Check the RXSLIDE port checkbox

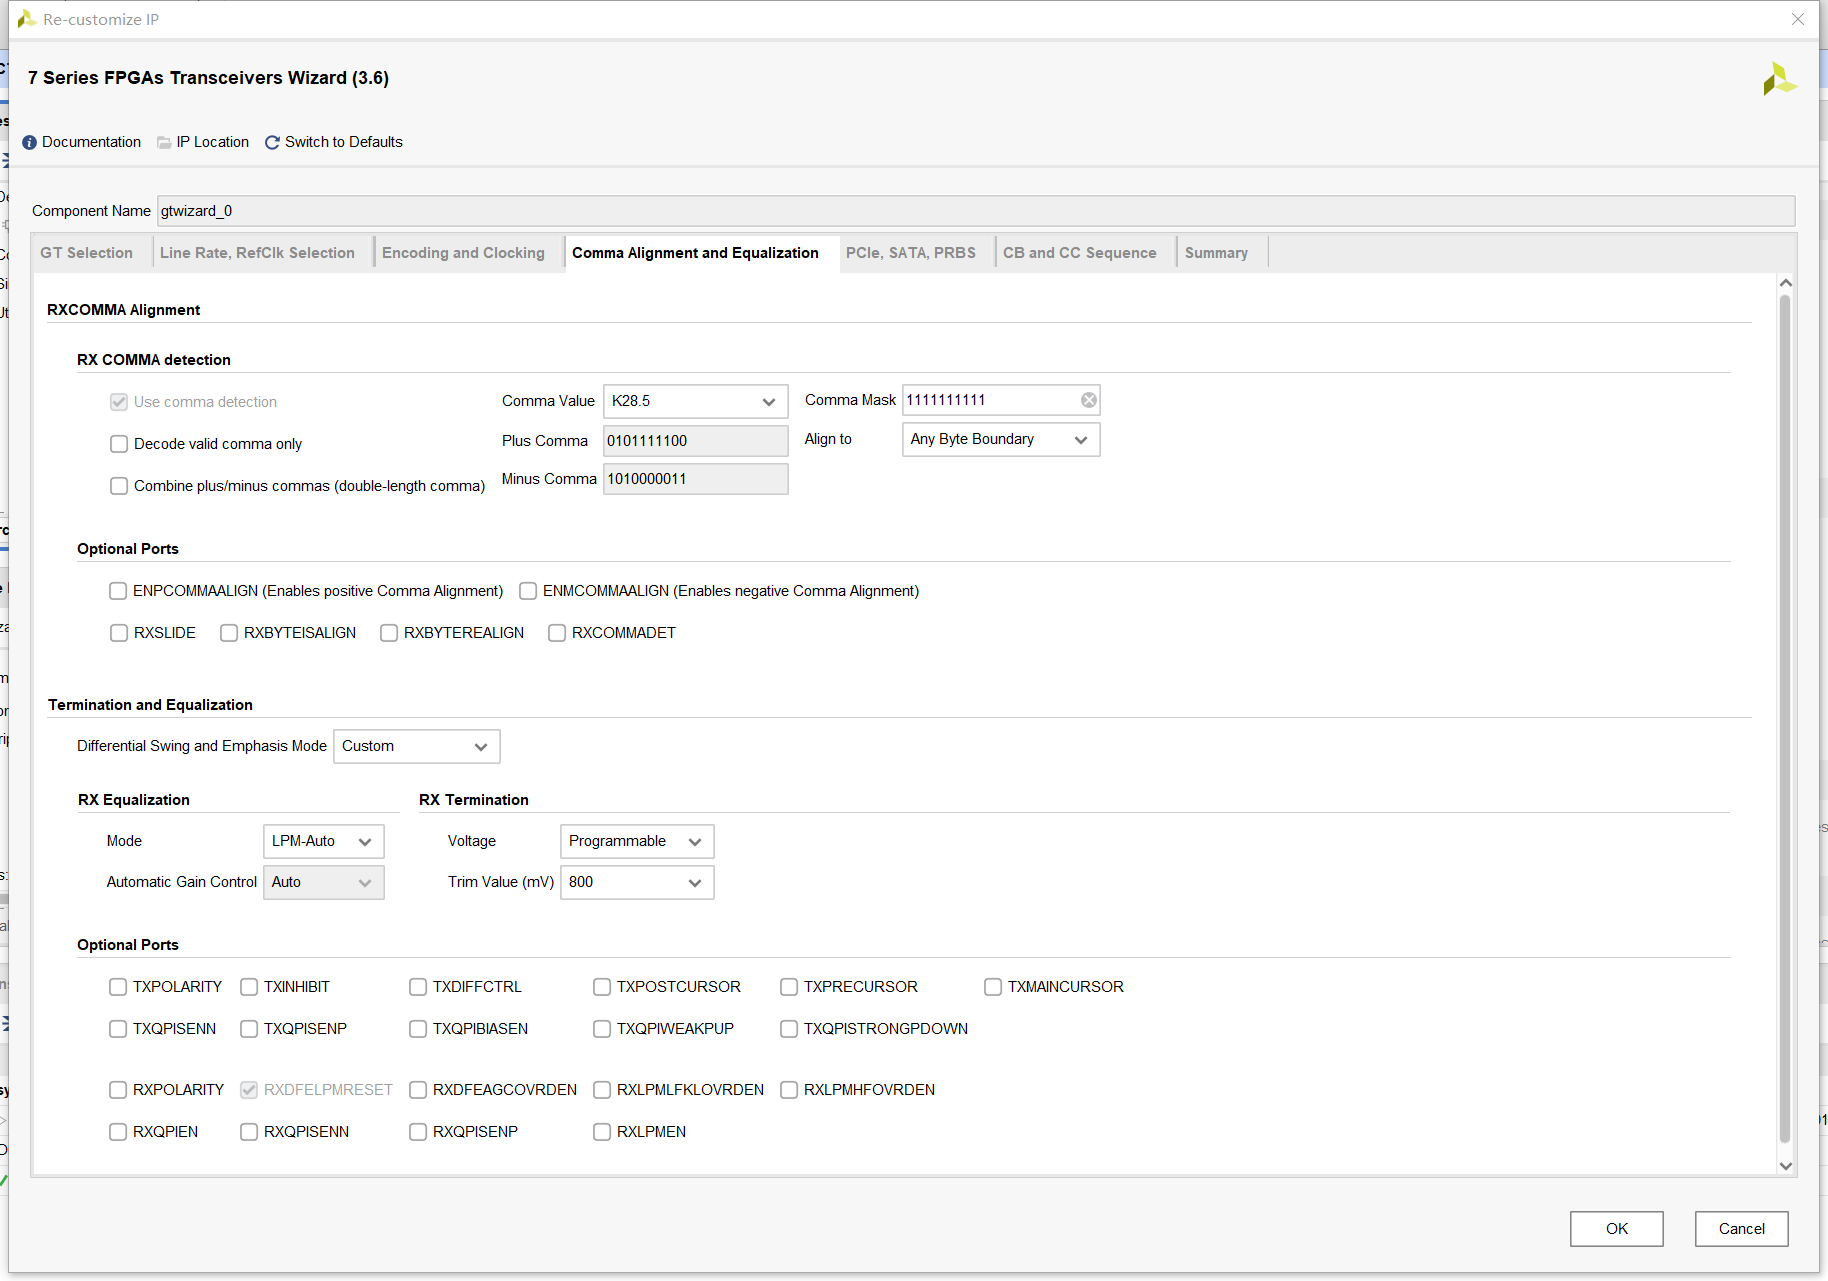coord(119,633)
